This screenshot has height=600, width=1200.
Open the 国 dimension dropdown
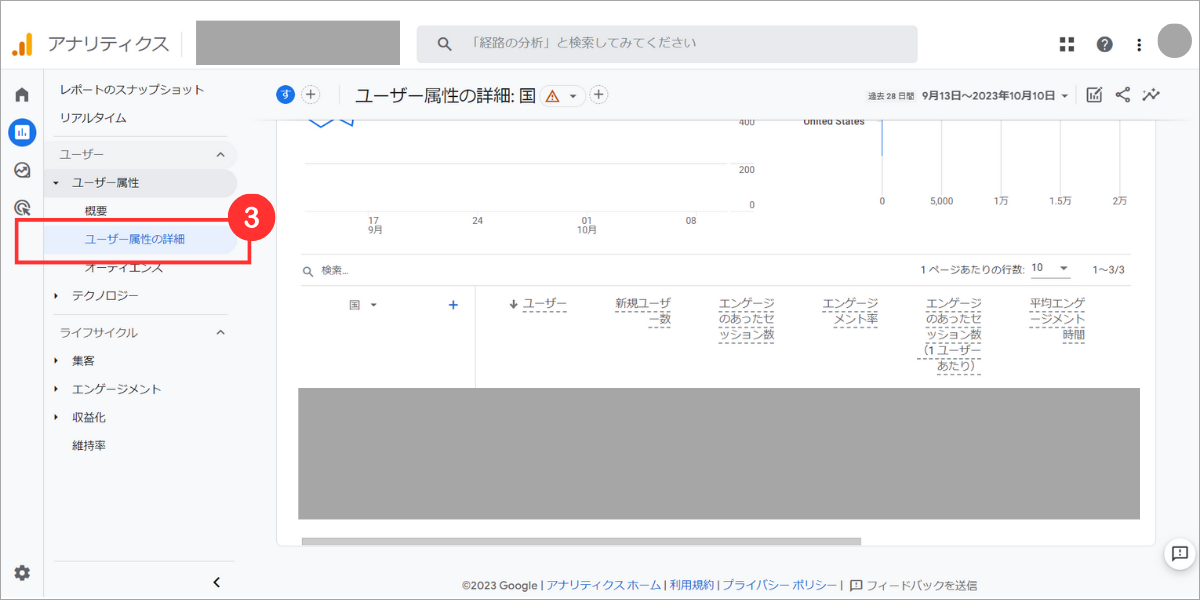(363, 305)
